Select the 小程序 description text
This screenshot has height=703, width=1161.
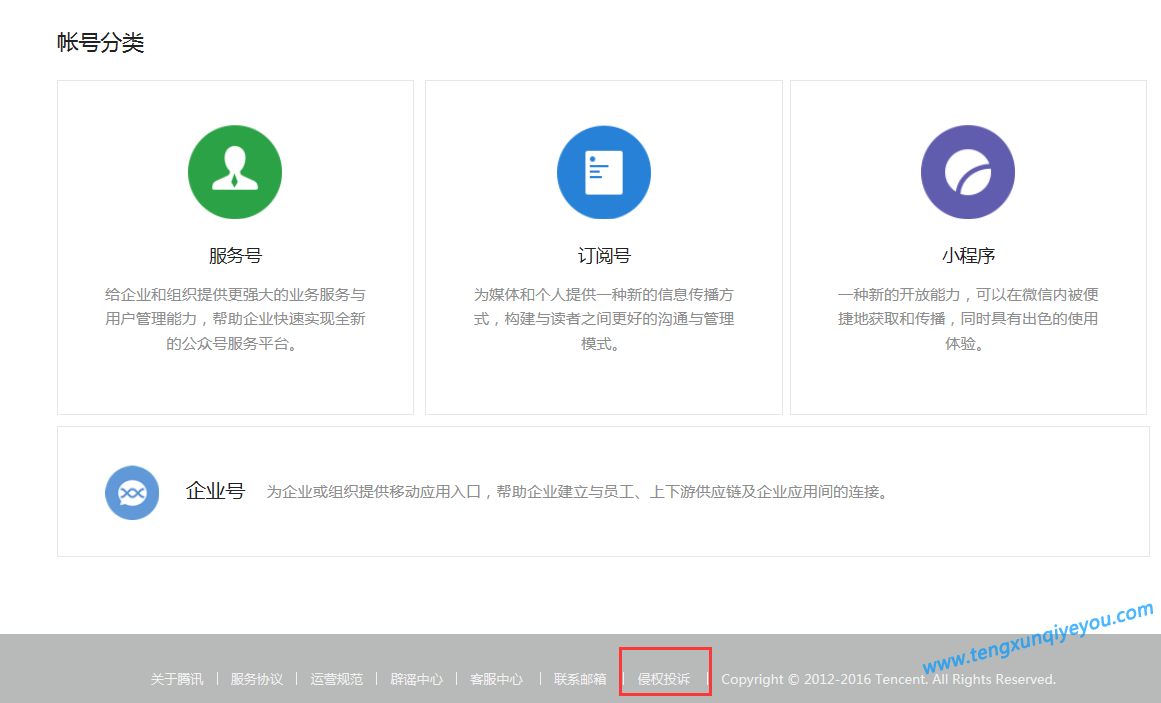click(968, 319)
